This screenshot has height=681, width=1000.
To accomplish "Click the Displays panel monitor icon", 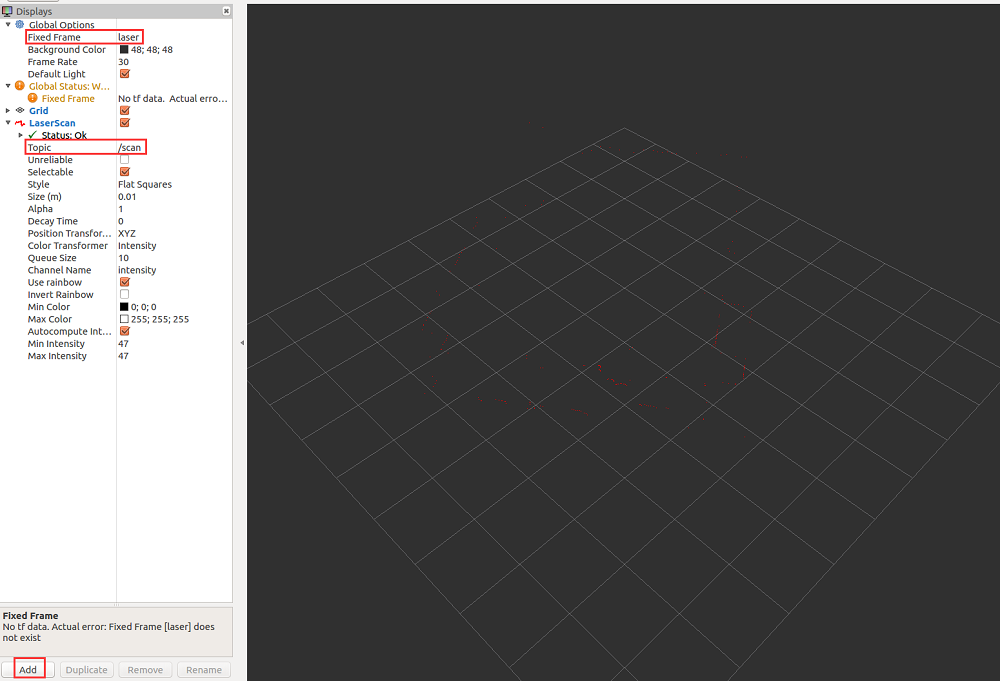I will point(7,11).
